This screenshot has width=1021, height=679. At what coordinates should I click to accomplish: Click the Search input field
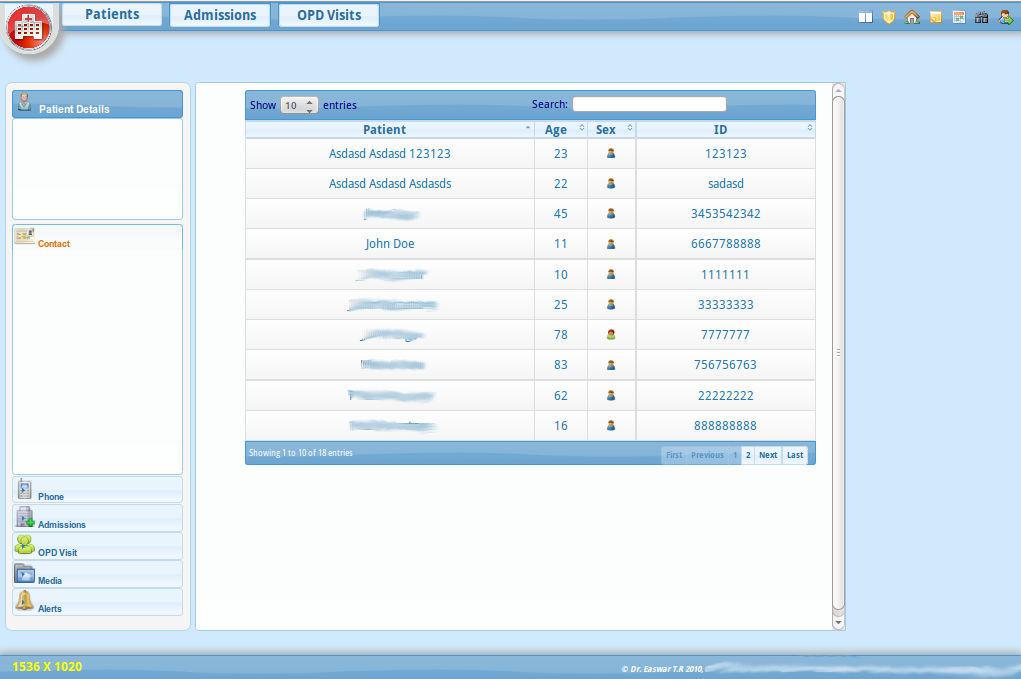(x=649, y=104)
